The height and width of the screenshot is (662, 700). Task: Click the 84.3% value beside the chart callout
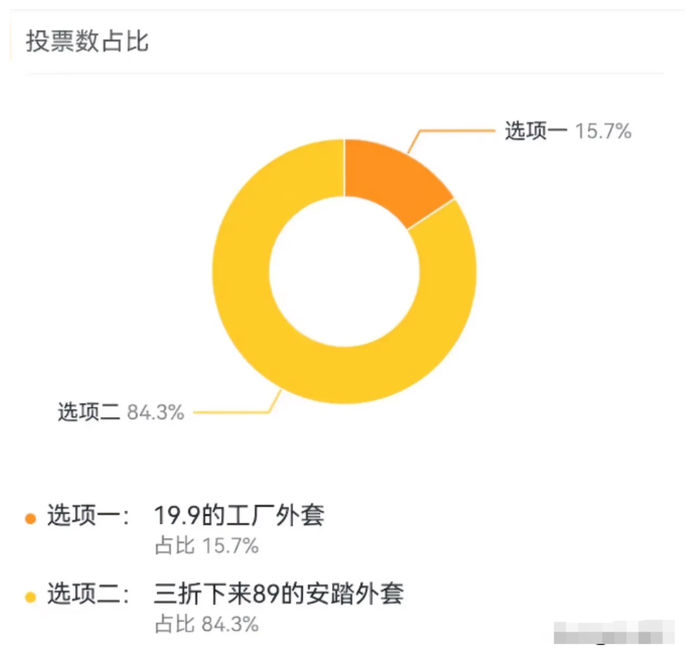155,411
